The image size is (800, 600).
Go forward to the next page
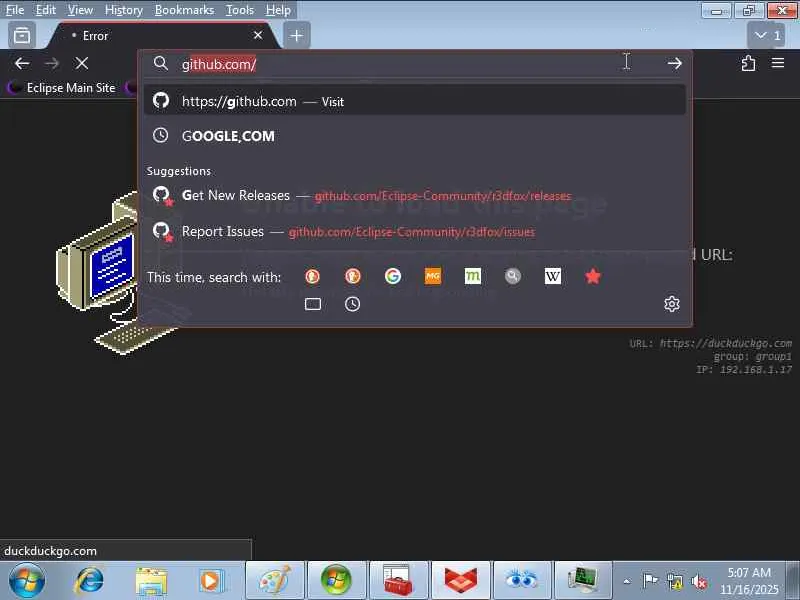pos(52,63)
